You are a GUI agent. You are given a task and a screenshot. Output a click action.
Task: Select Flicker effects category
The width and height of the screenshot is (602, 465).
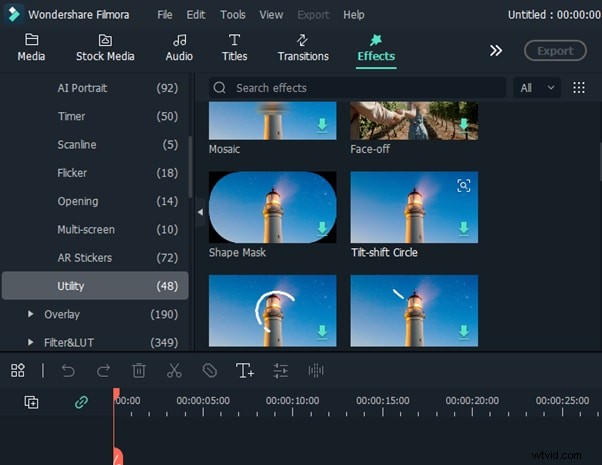[x=95, y=173]
